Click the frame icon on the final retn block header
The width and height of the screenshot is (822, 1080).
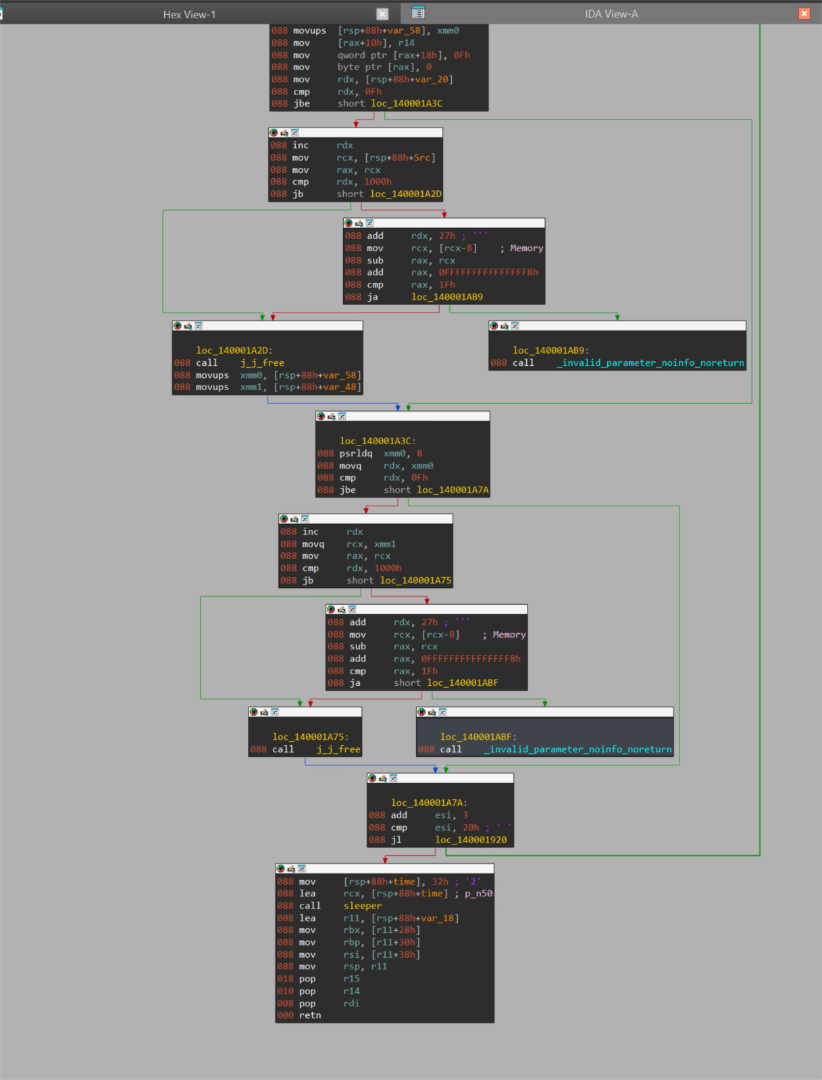(x=300, y=868)
